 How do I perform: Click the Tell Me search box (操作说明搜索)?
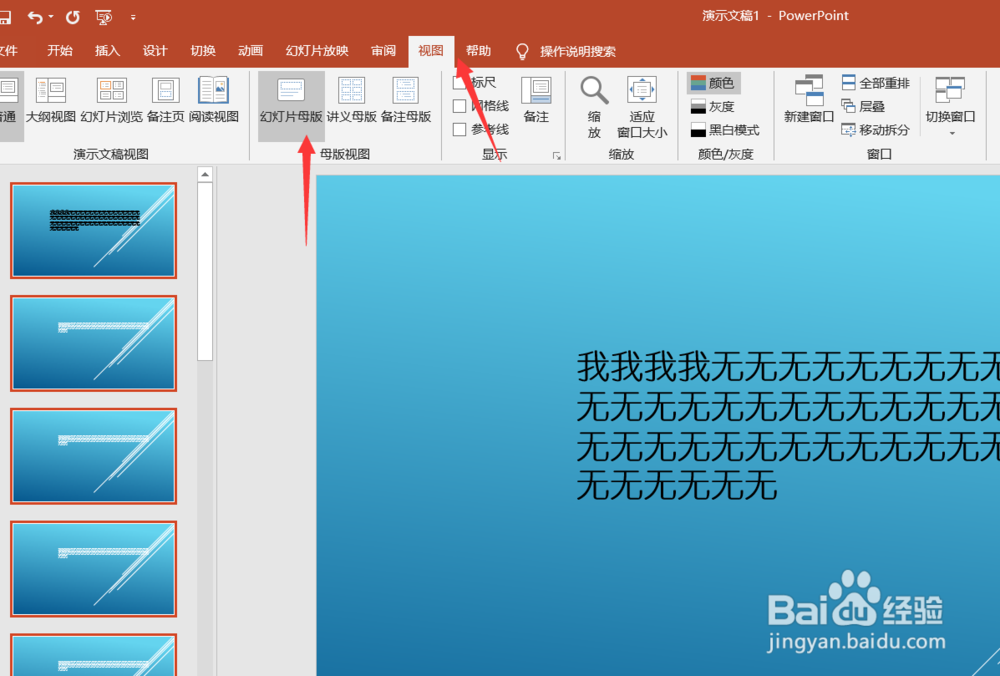[x=578, y=52]
